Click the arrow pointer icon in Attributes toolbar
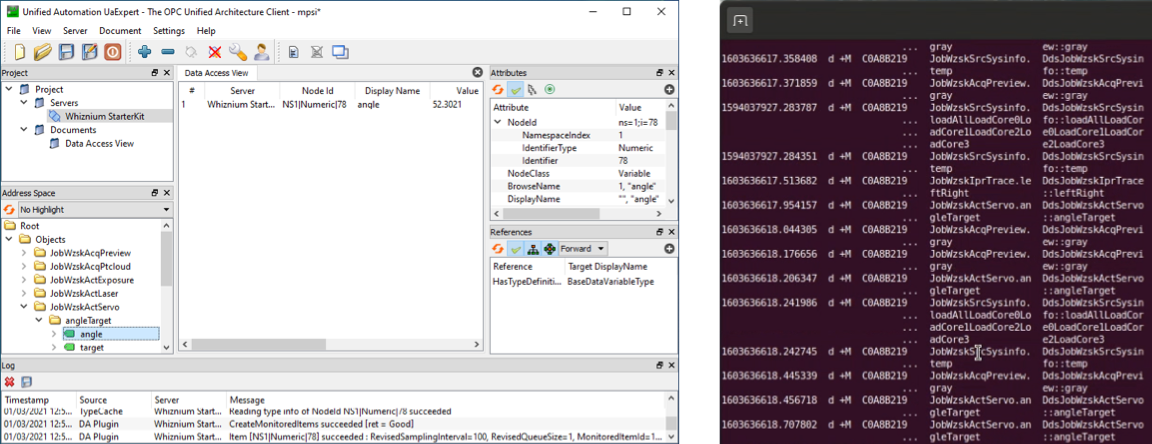 (533, 90)
